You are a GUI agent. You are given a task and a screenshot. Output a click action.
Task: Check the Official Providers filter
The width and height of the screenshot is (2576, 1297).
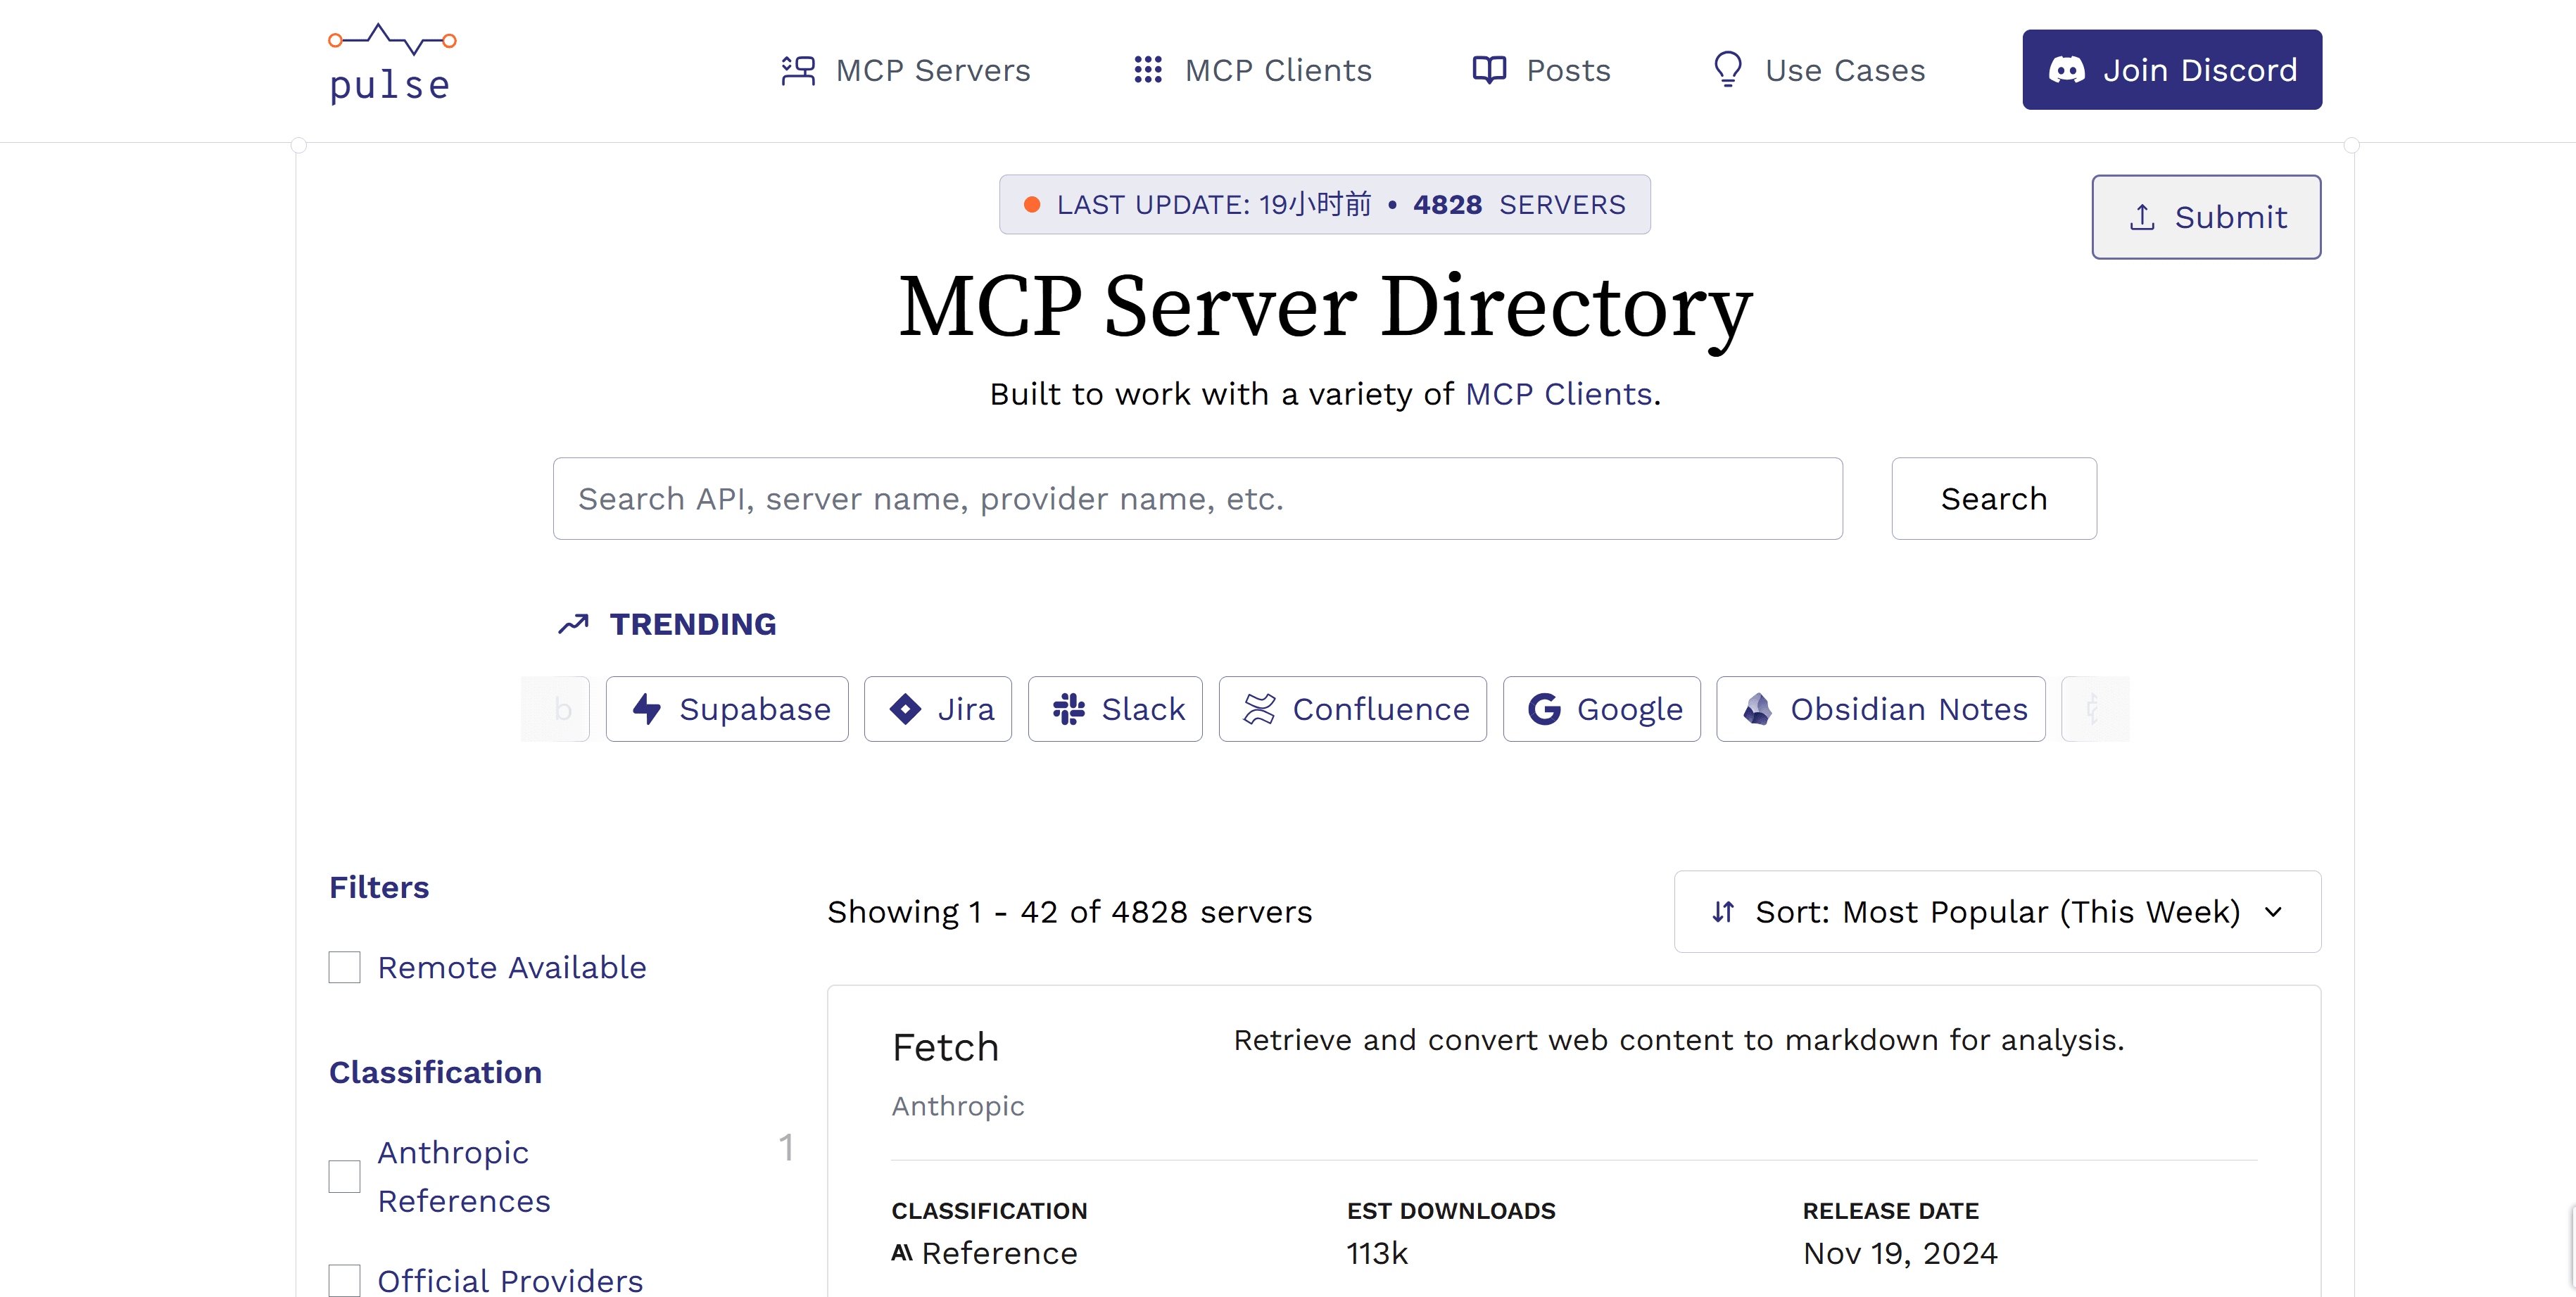click(x=344, y=1281)
